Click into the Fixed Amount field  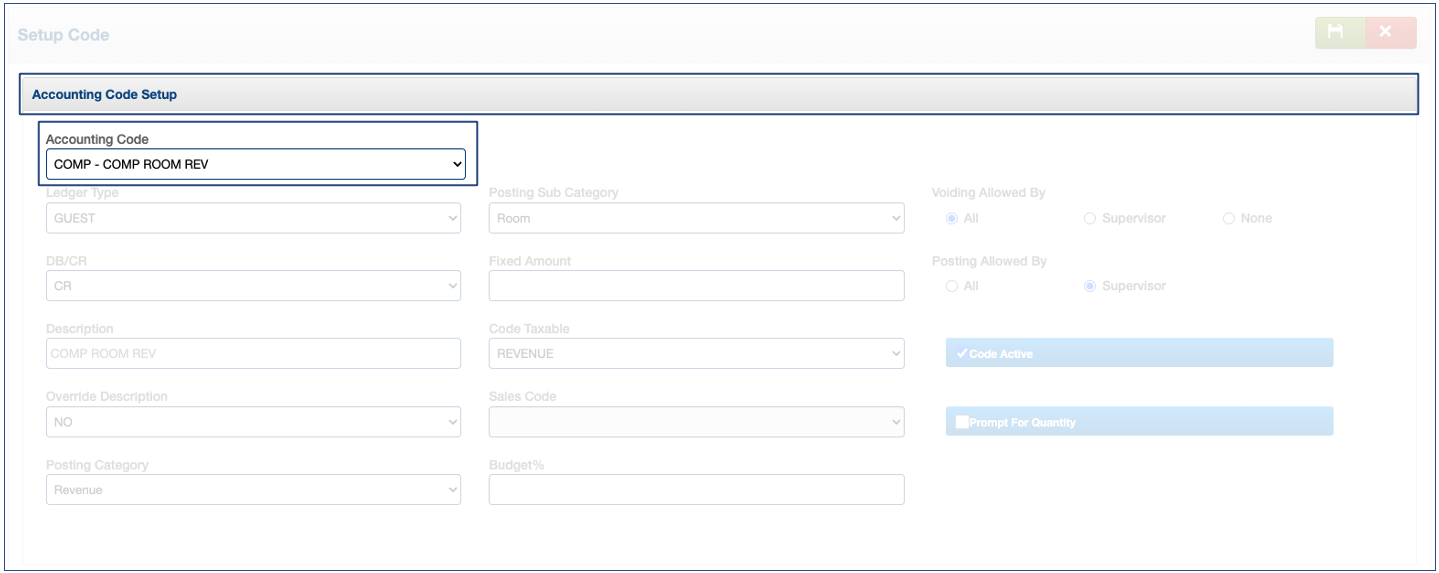[x=696, y=286]
